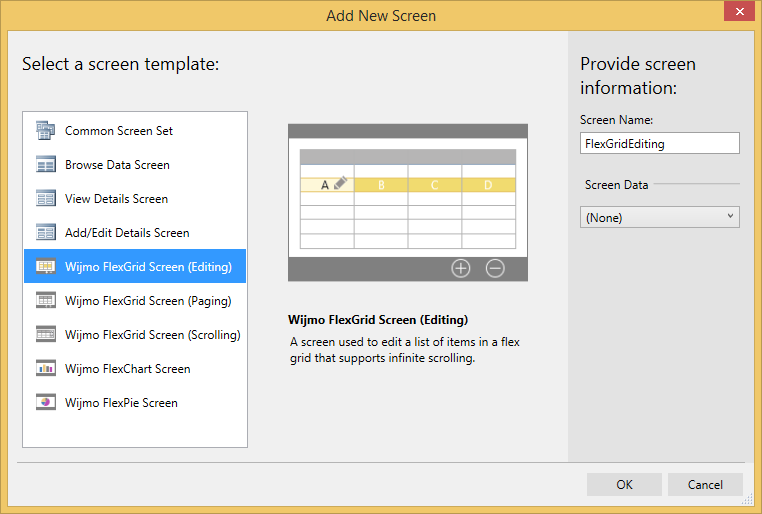Click the View Details Screen icon

(x=45, y=198)
